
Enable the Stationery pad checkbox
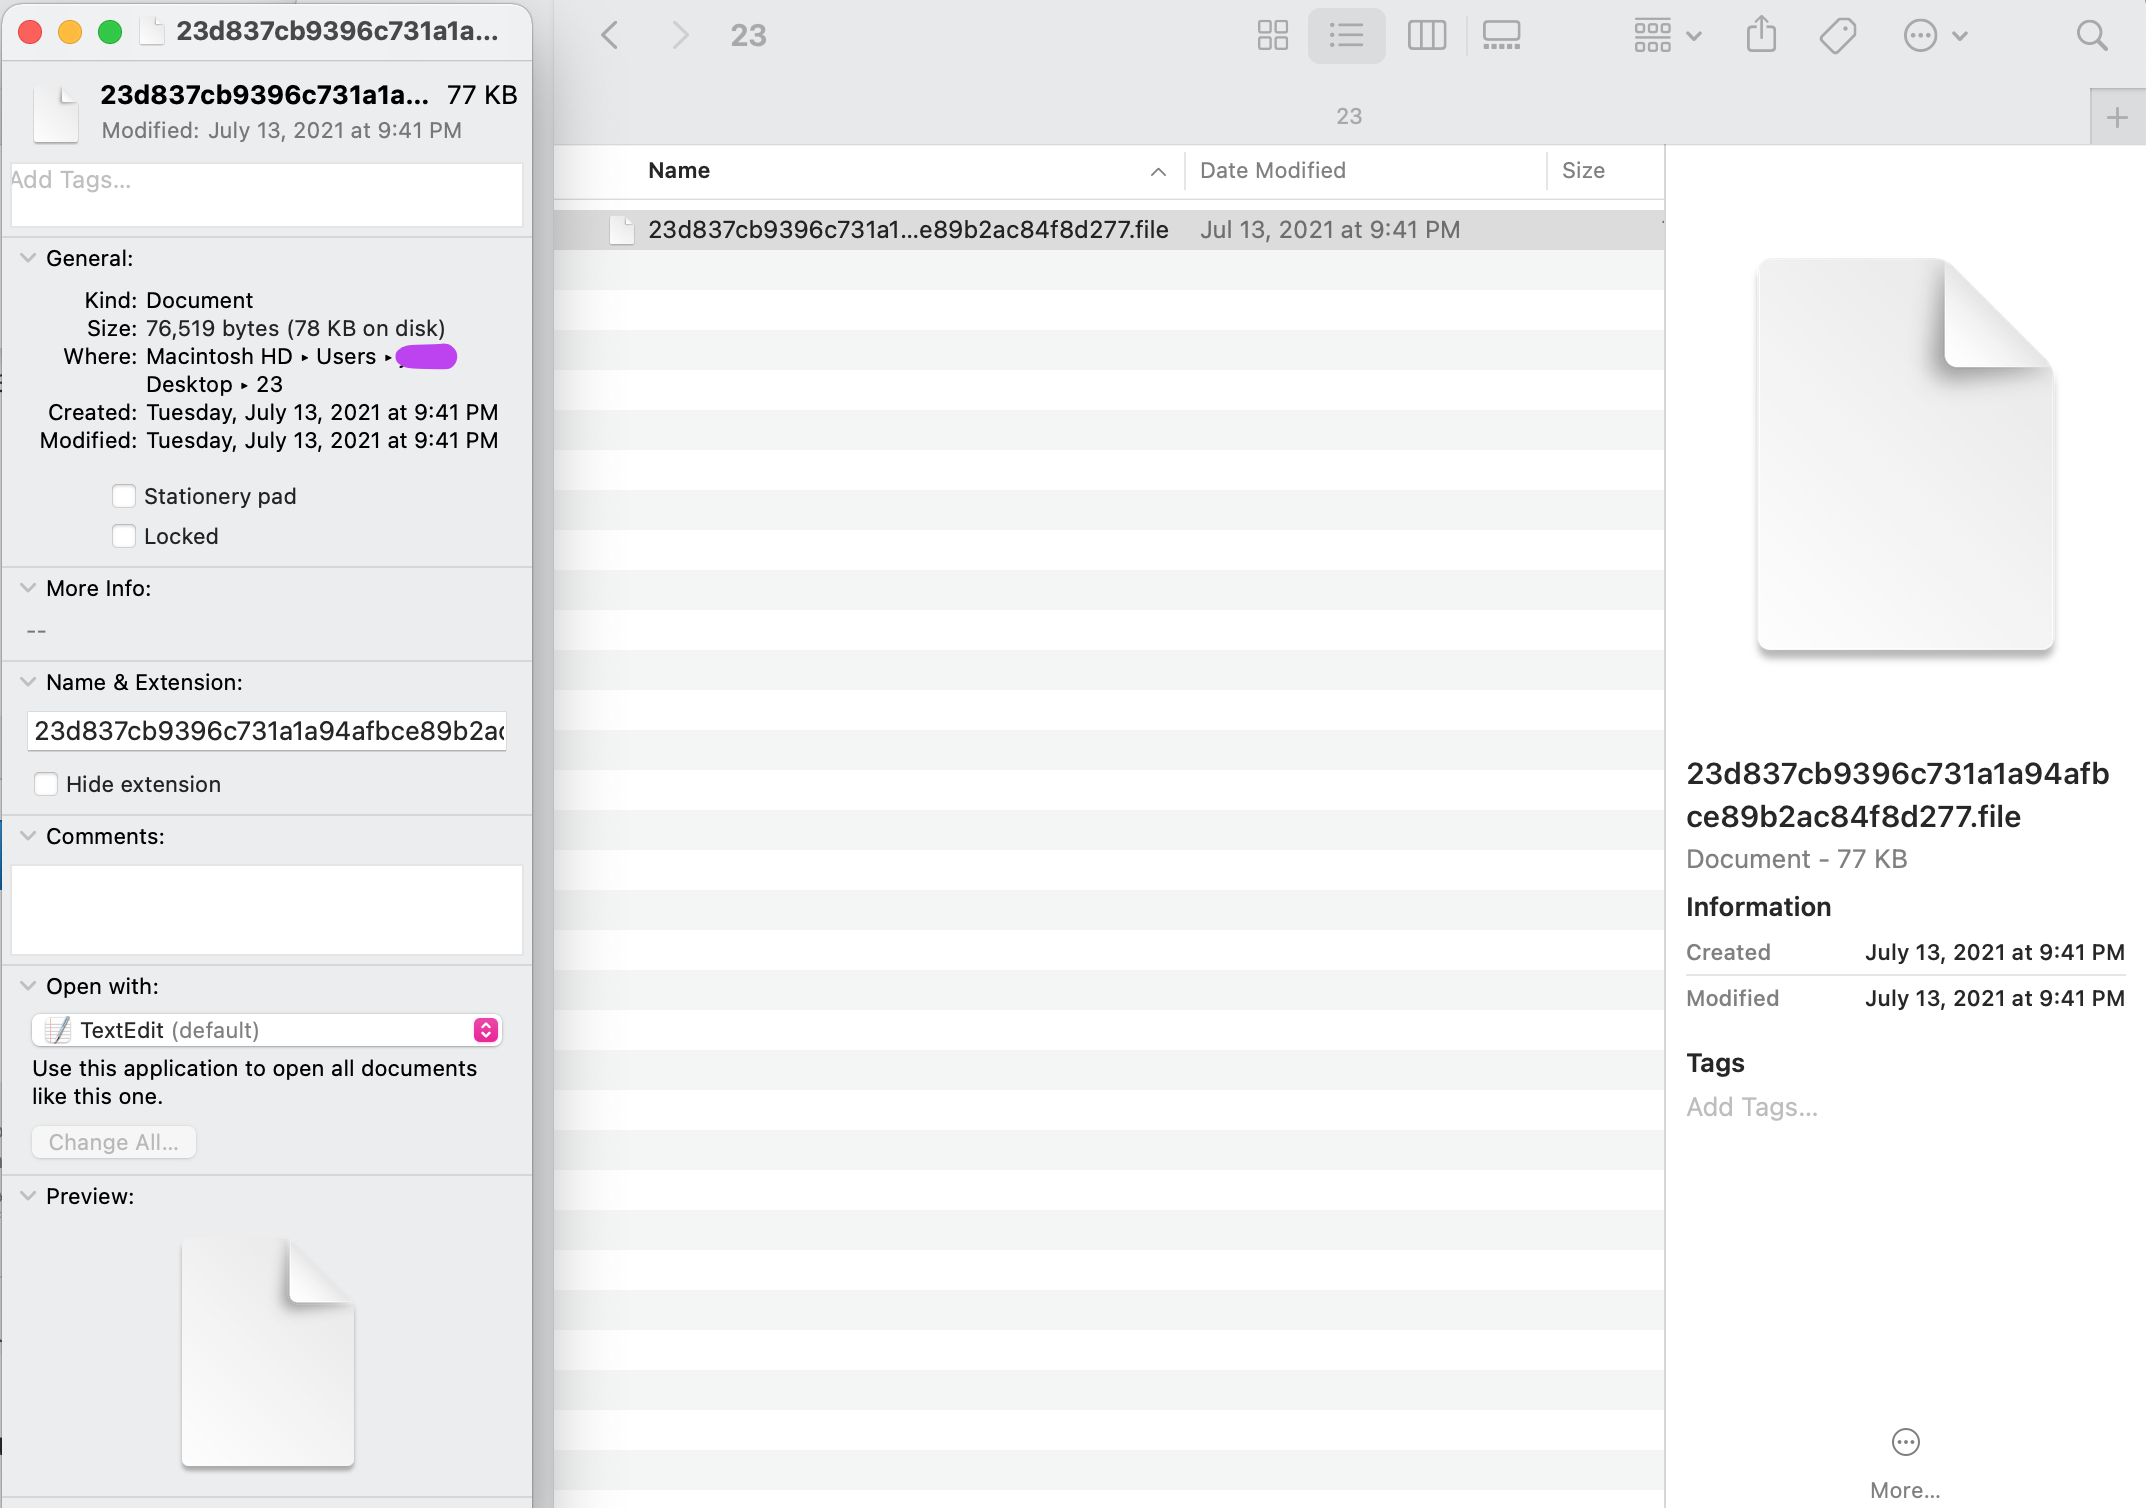click(x=124, y=496)
